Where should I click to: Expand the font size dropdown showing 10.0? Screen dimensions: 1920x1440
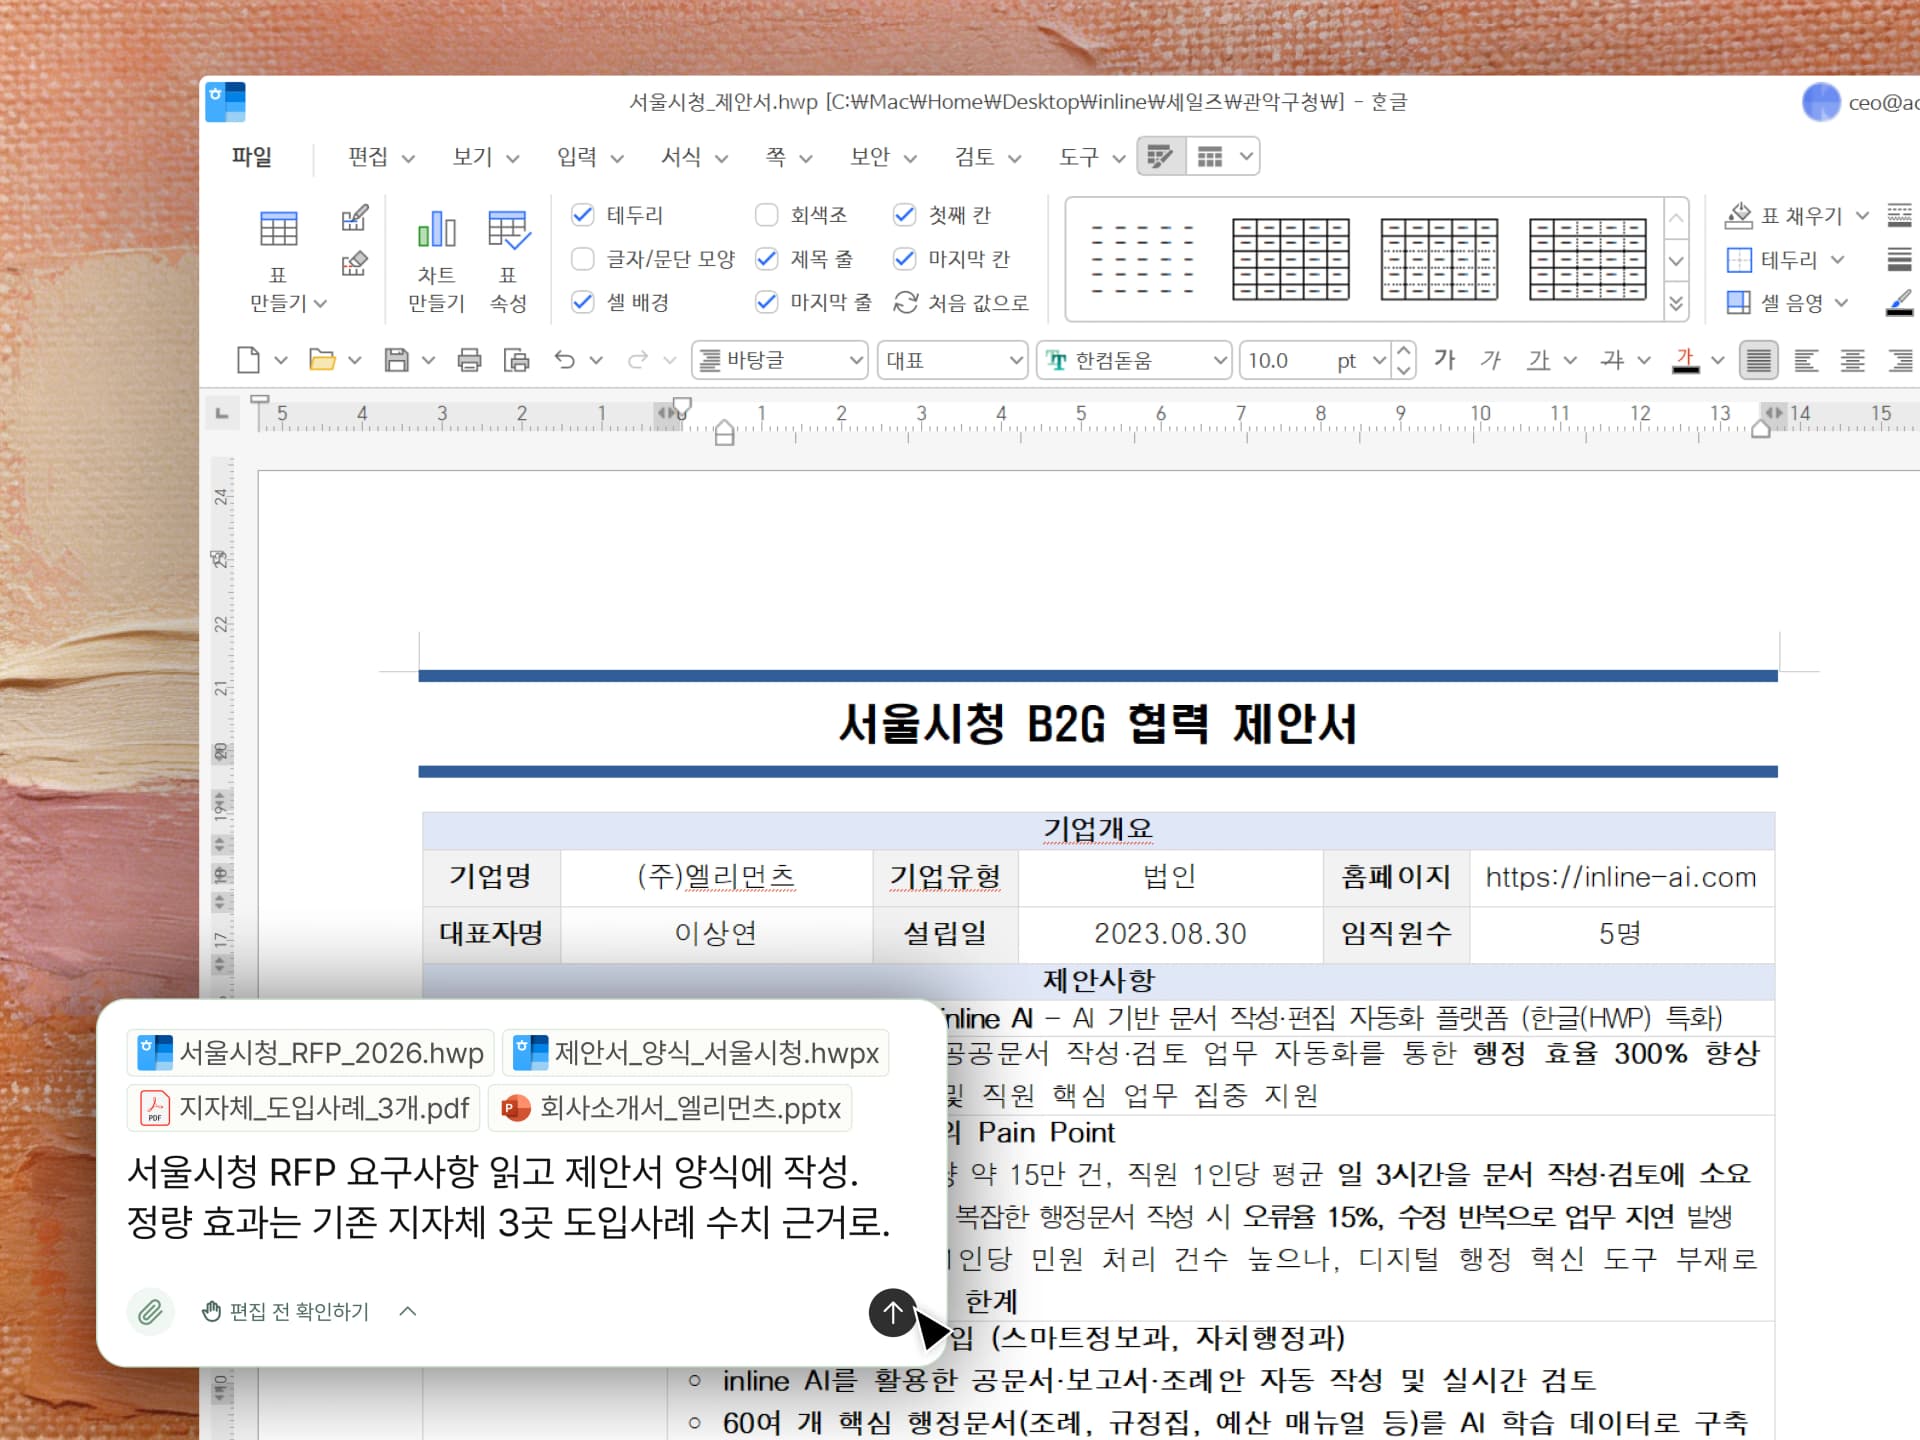1379,360
